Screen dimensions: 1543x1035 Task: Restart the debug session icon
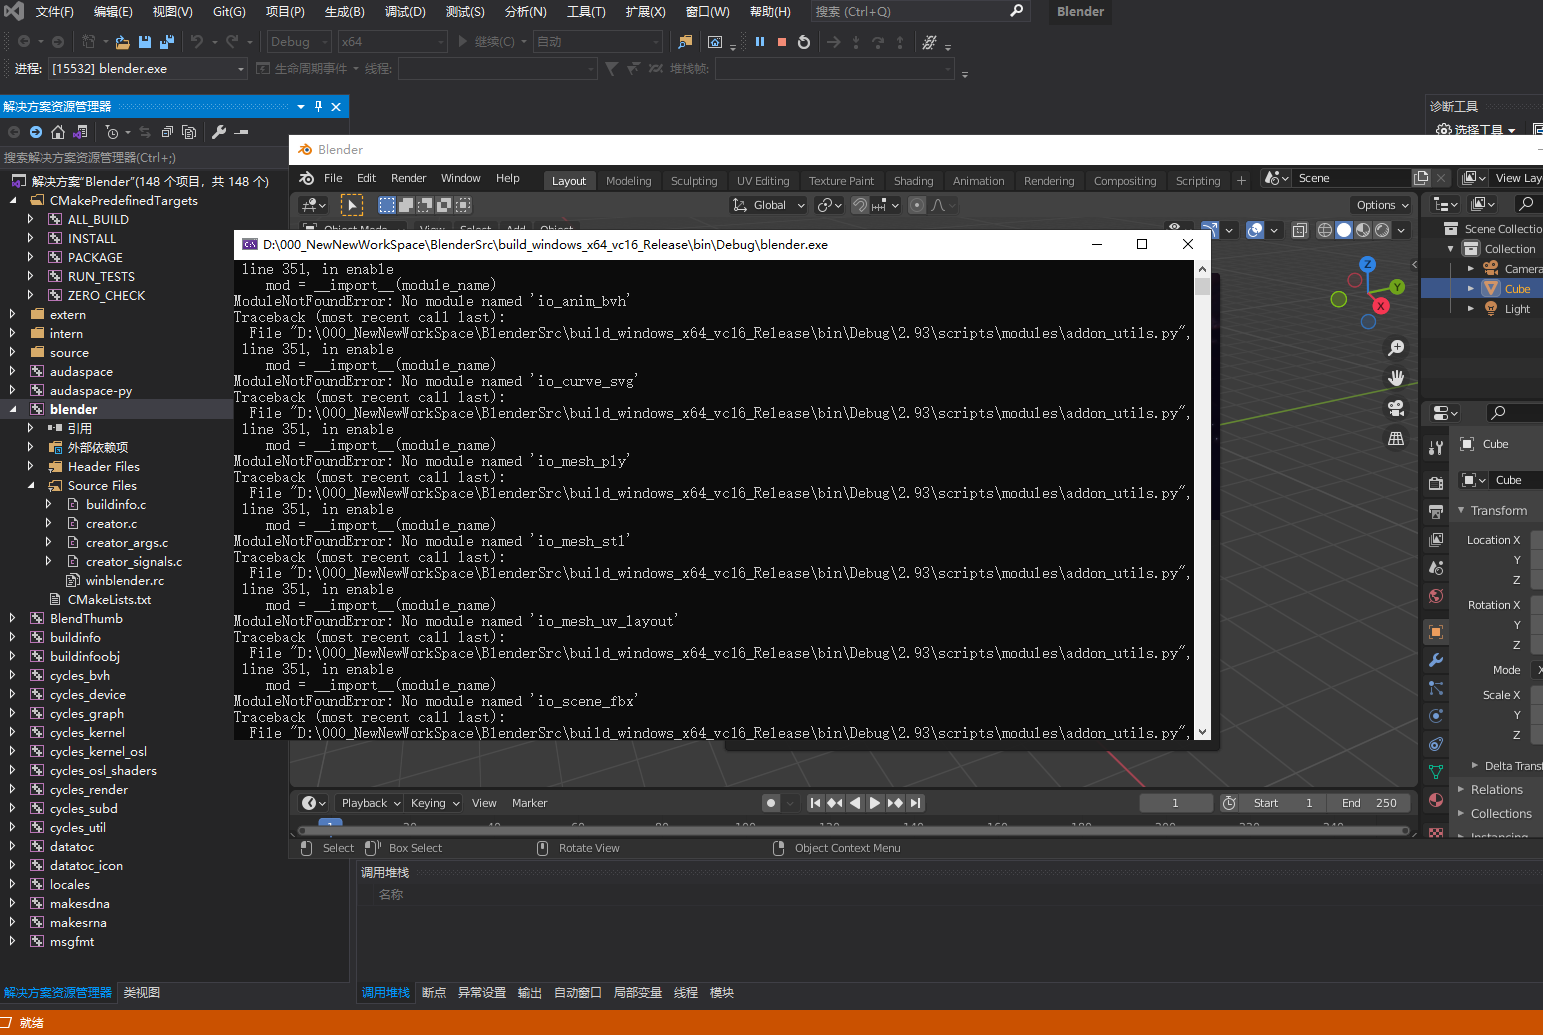pyautogui.click(x=804, y=42)
